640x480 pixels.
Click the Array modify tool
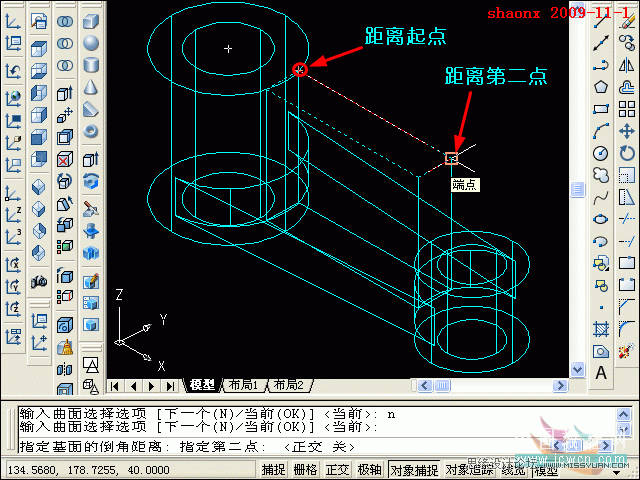click(627, 109)
